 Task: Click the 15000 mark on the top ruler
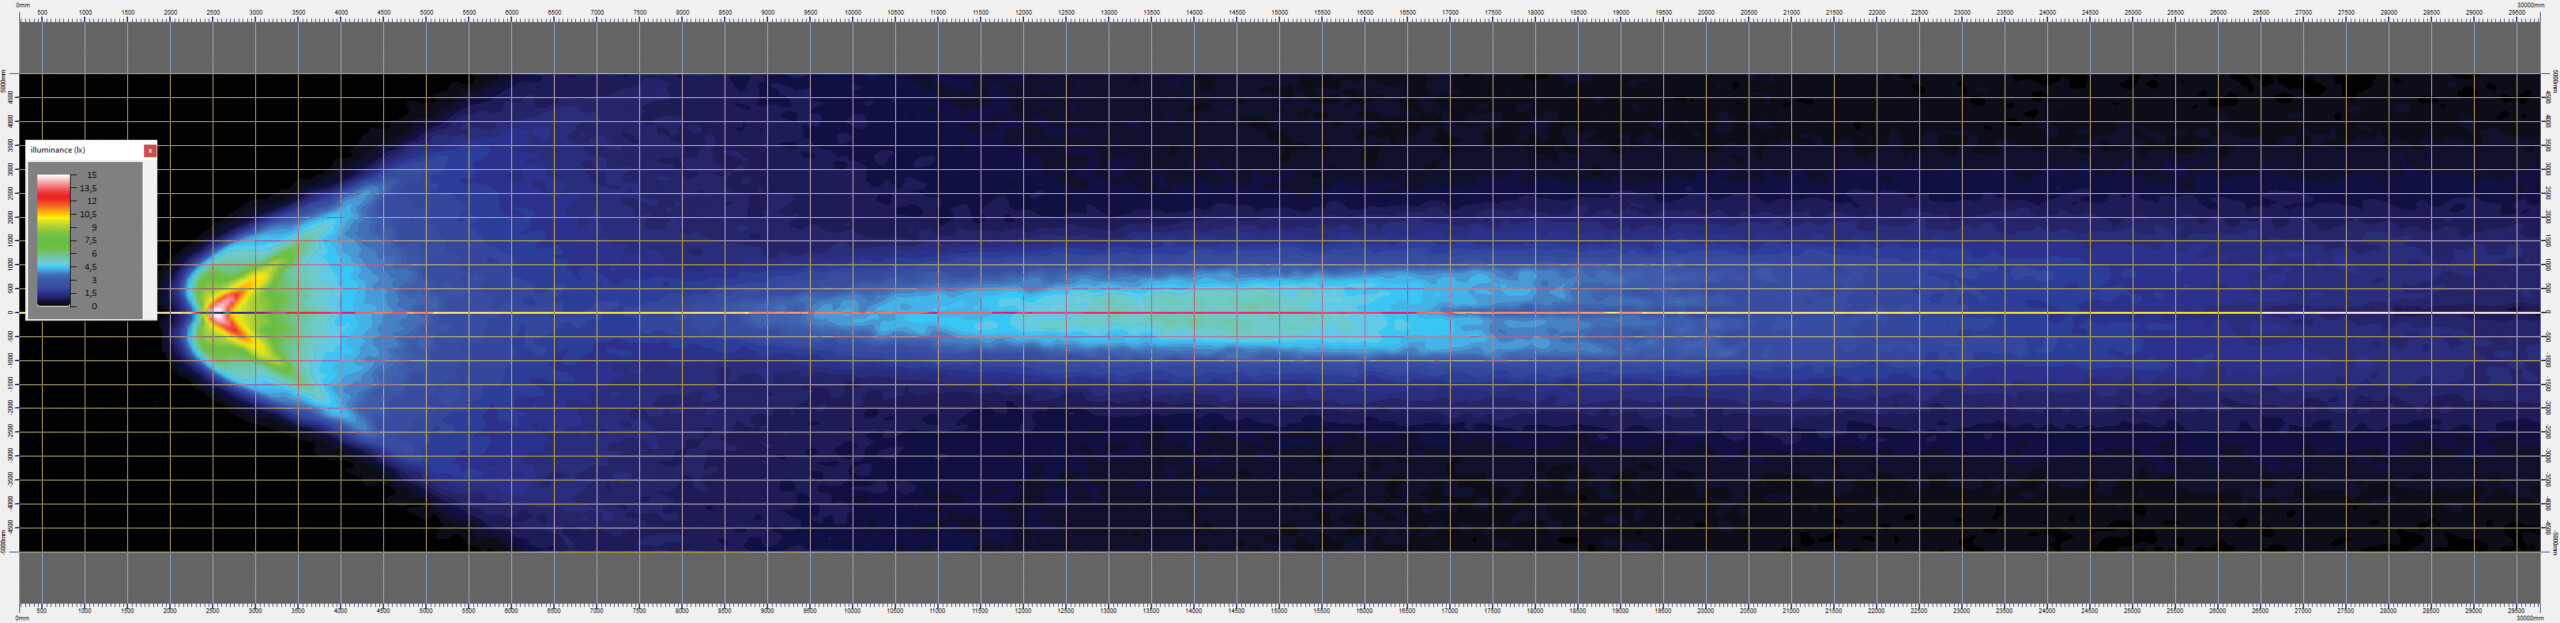(1279, 13)
